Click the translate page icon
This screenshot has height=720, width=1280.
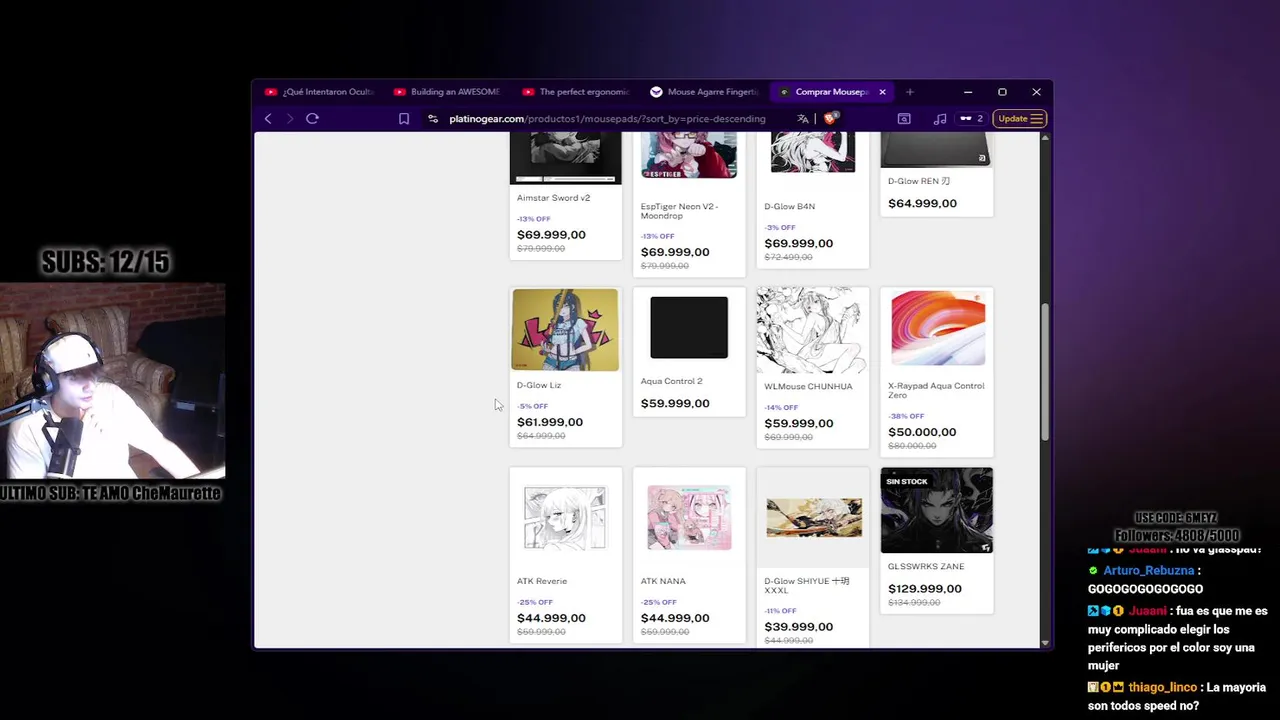pos(803,119)
